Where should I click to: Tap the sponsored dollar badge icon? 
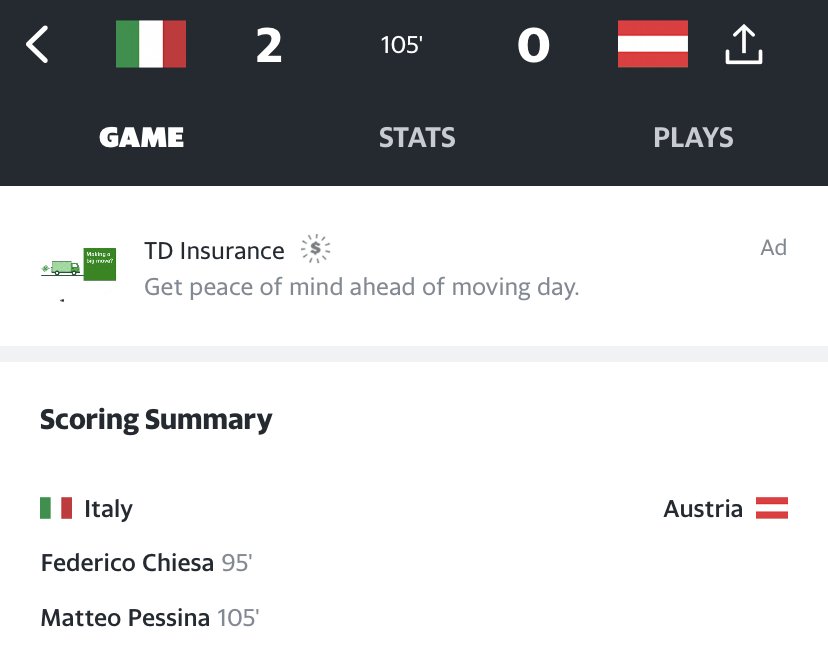315,248
